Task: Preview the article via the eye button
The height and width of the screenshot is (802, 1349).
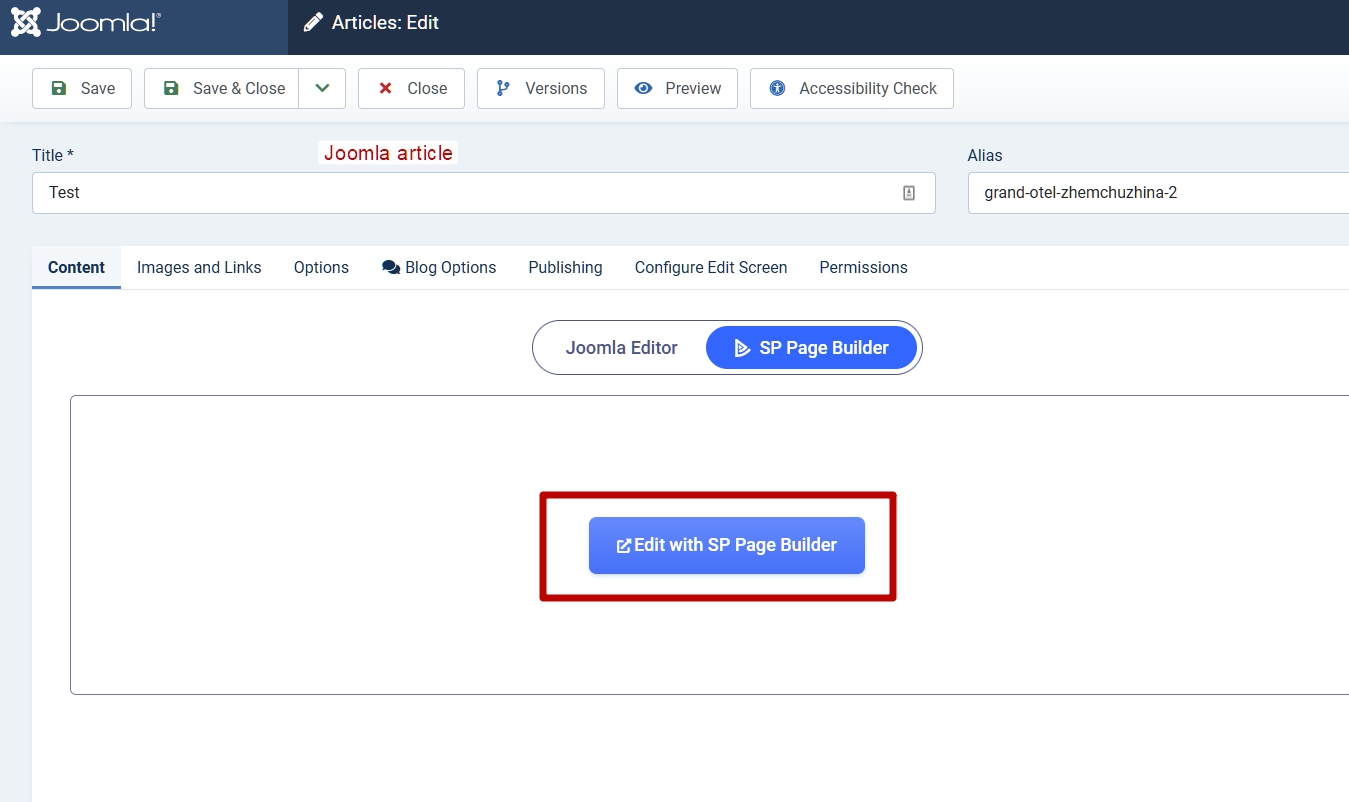Action: tap(677, 88)
